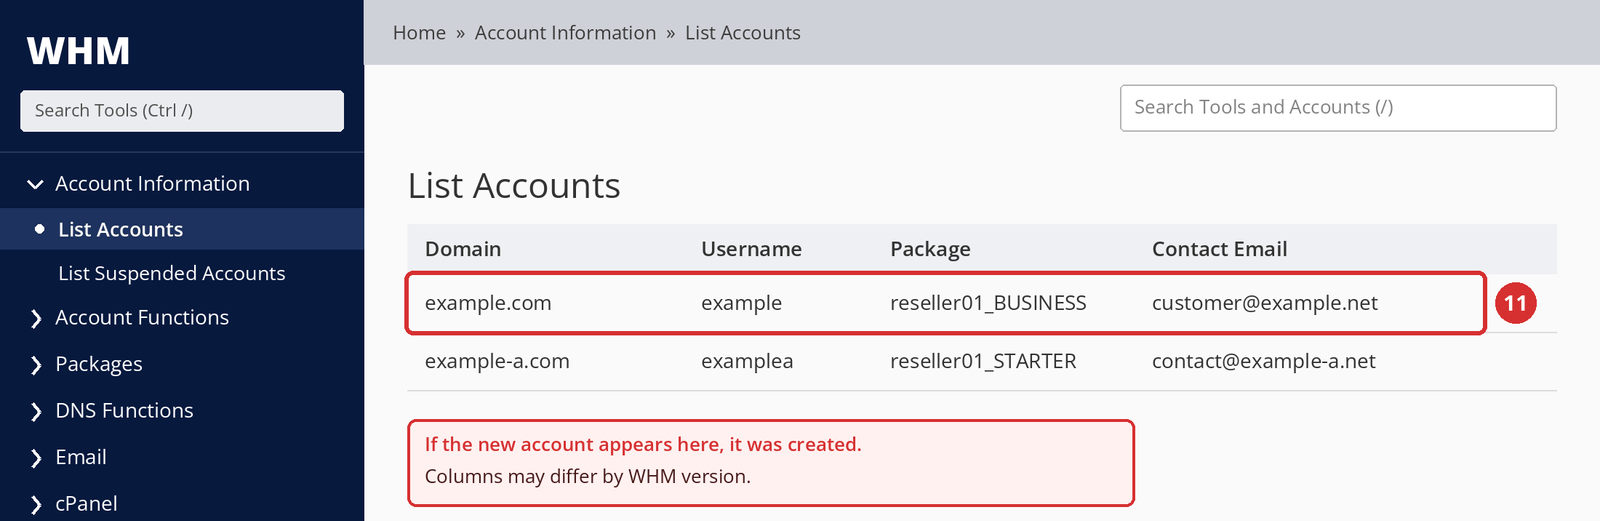Expand the Packages chevron
1600x521 pixels.
coord(36,365)
